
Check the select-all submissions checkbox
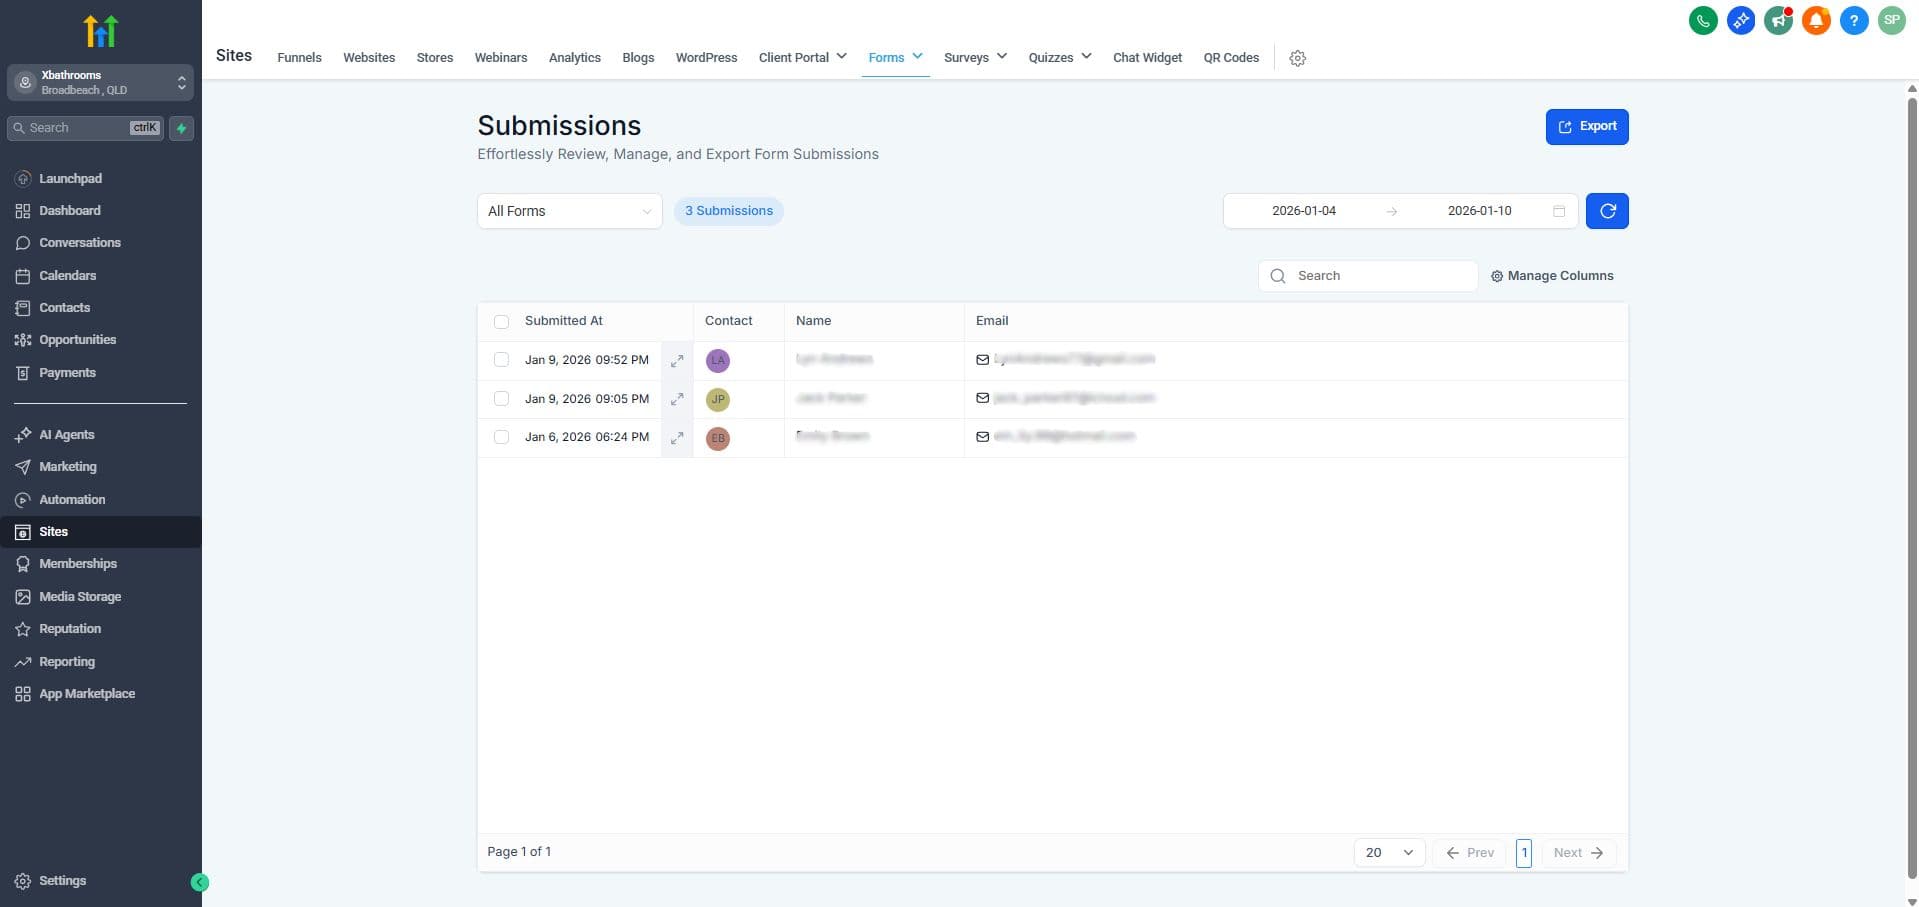click(501, 321)
